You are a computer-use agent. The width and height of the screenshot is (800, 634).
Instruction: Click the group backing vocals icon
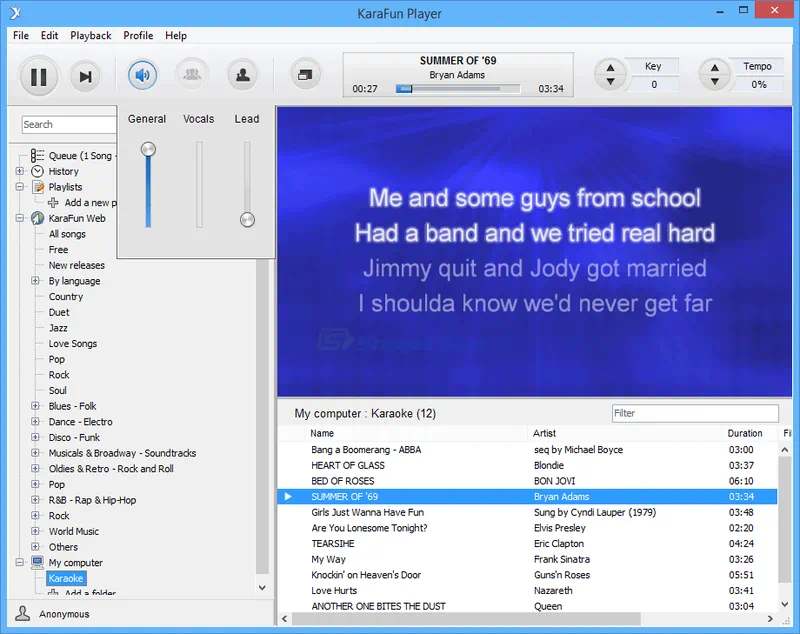tap(192, 75)
